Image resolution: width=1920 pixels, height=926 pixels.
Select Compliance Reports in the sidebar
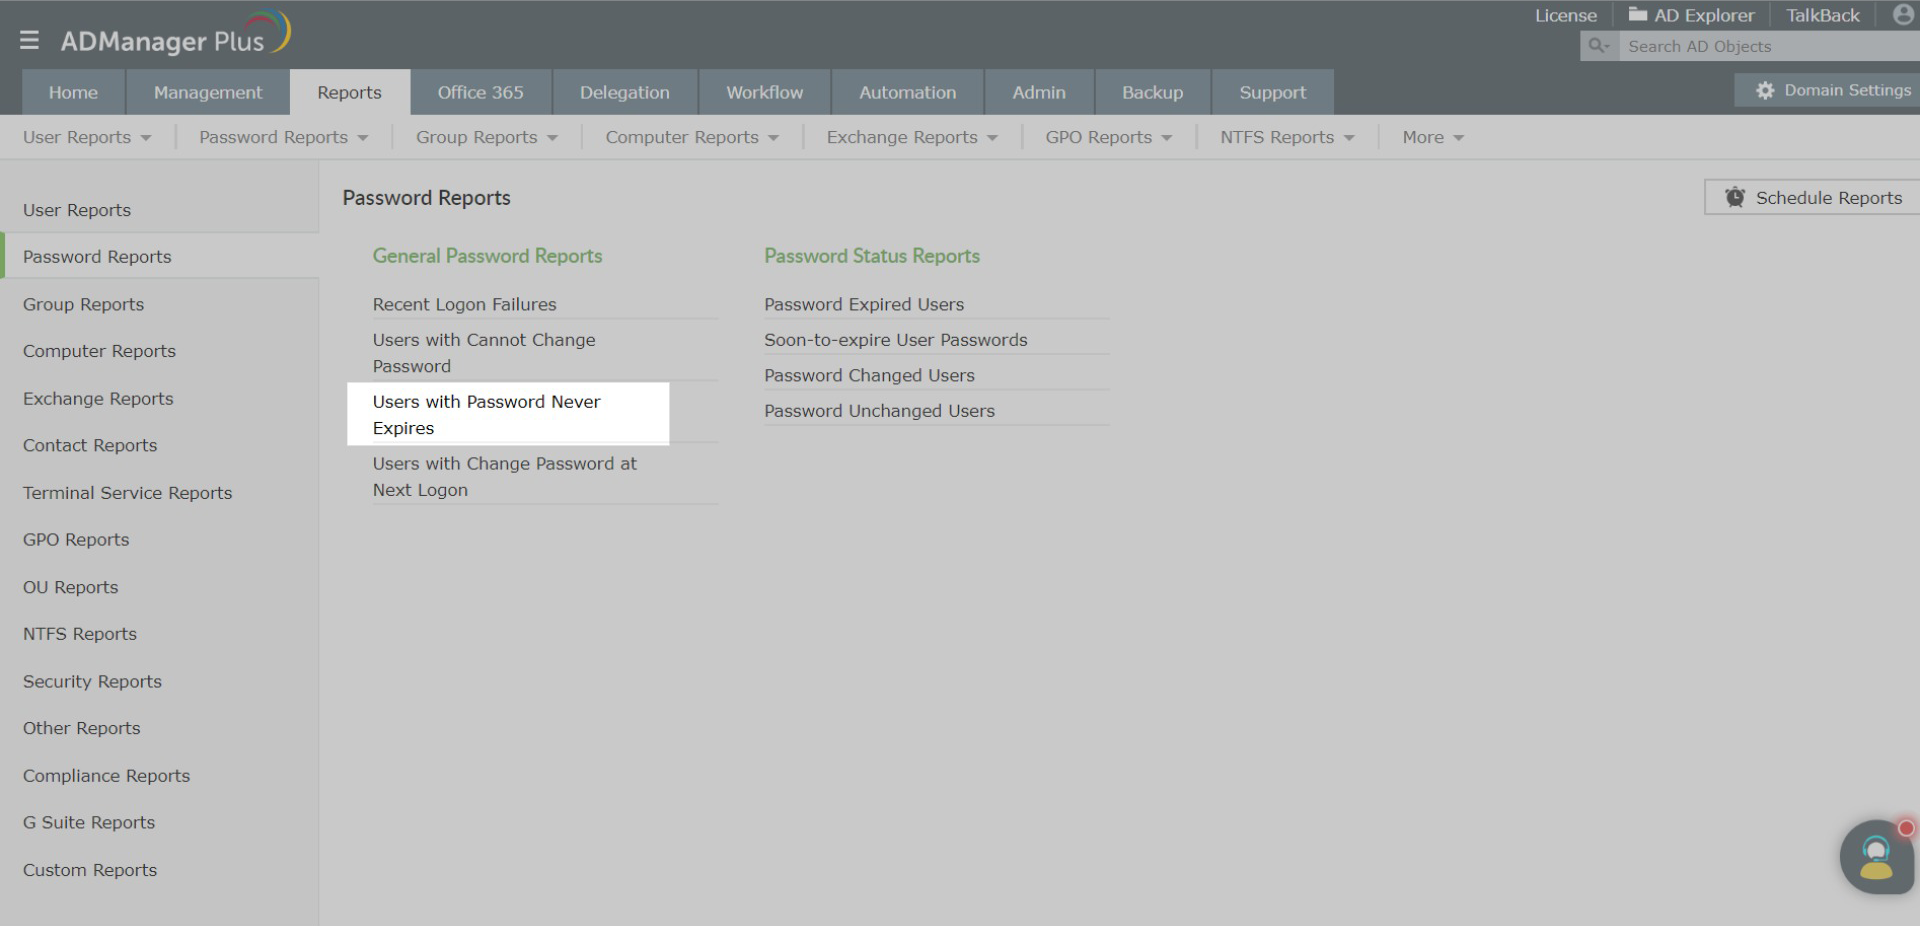point(106,775)
